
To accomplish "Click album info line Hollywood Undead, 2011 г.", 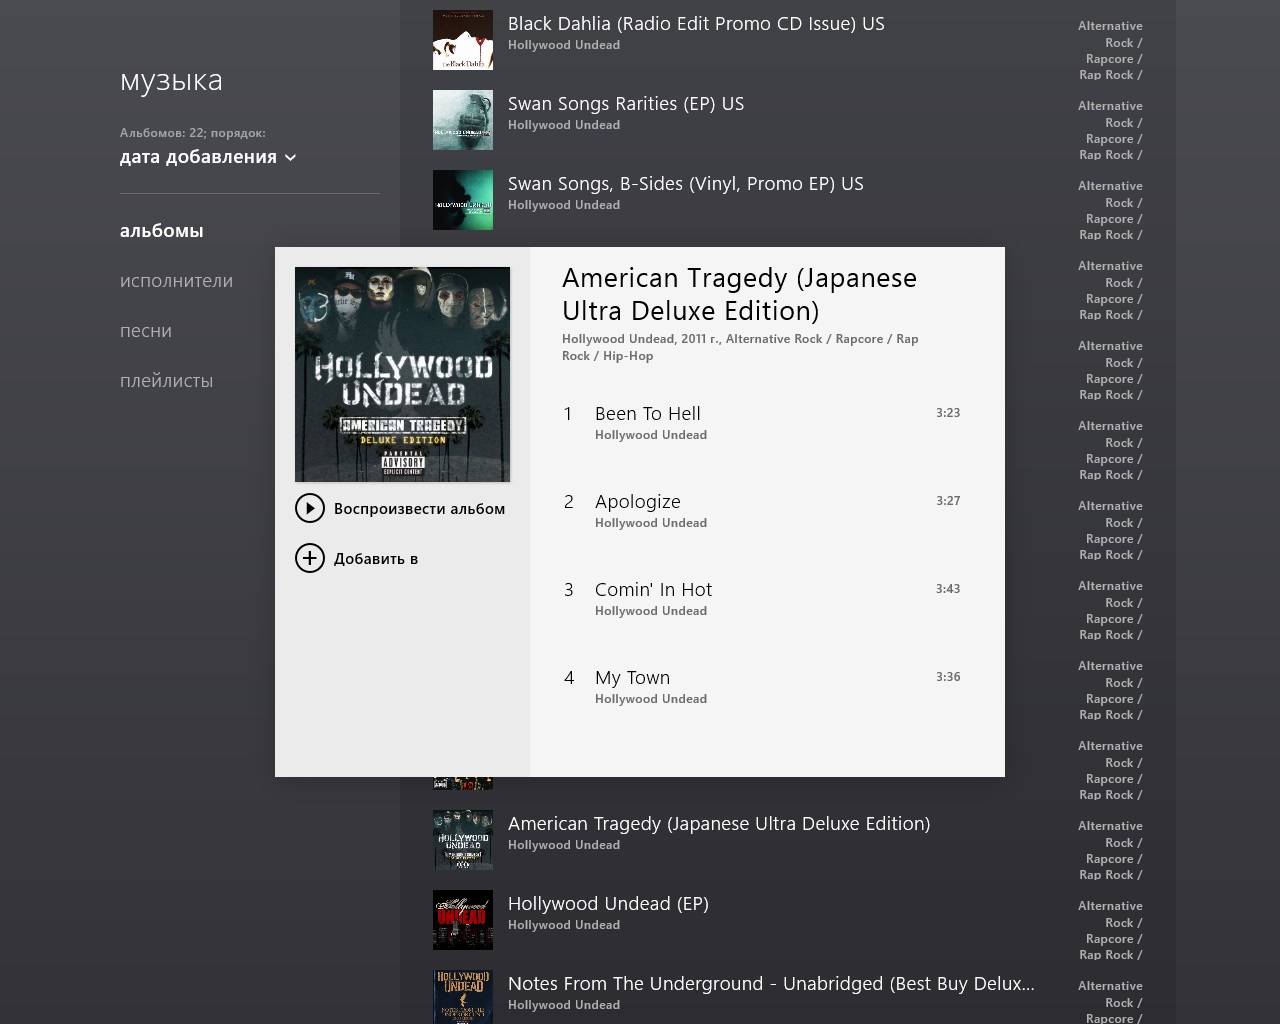I will 740,347.
